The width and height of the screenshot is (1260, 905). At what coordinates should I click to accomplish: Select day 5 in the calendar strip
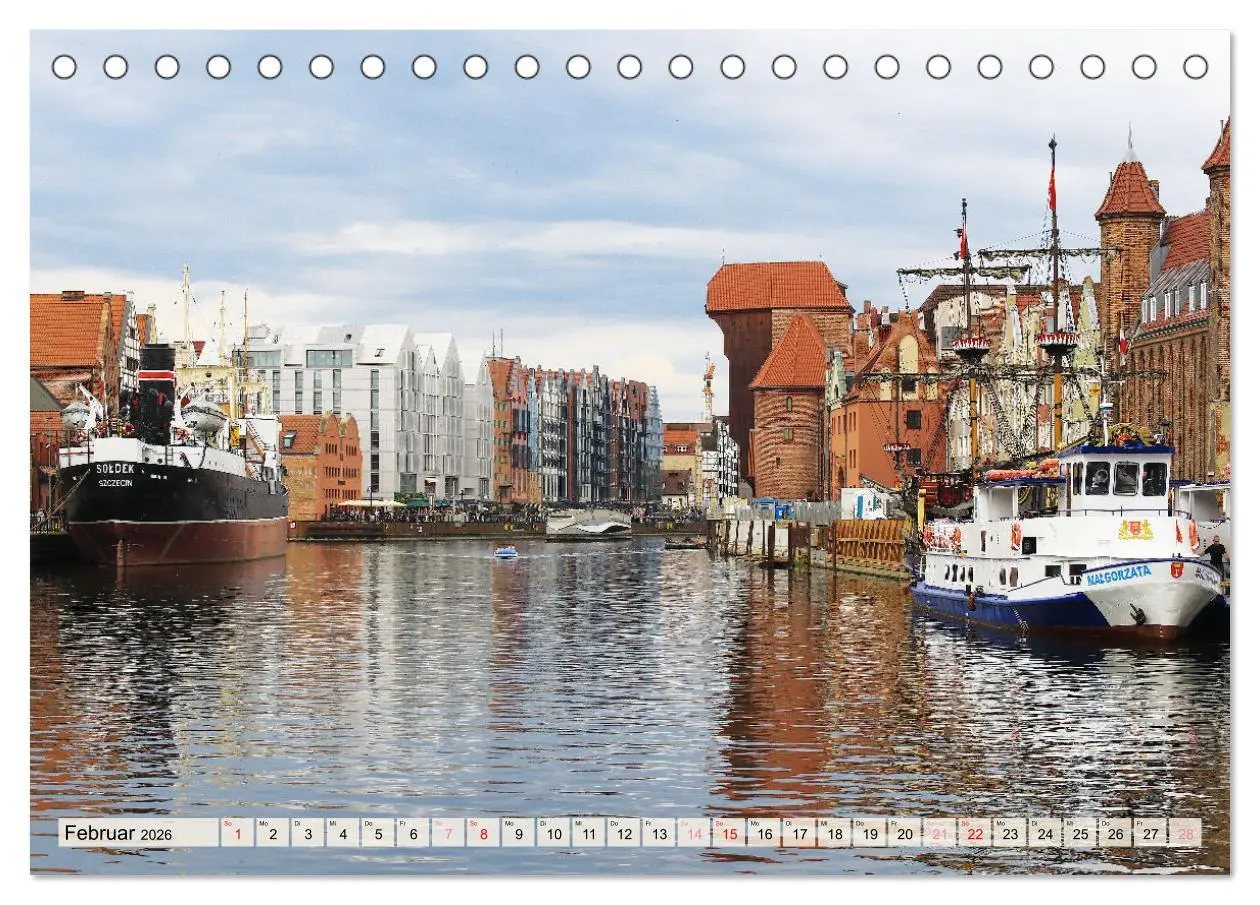tap(378, 833)
